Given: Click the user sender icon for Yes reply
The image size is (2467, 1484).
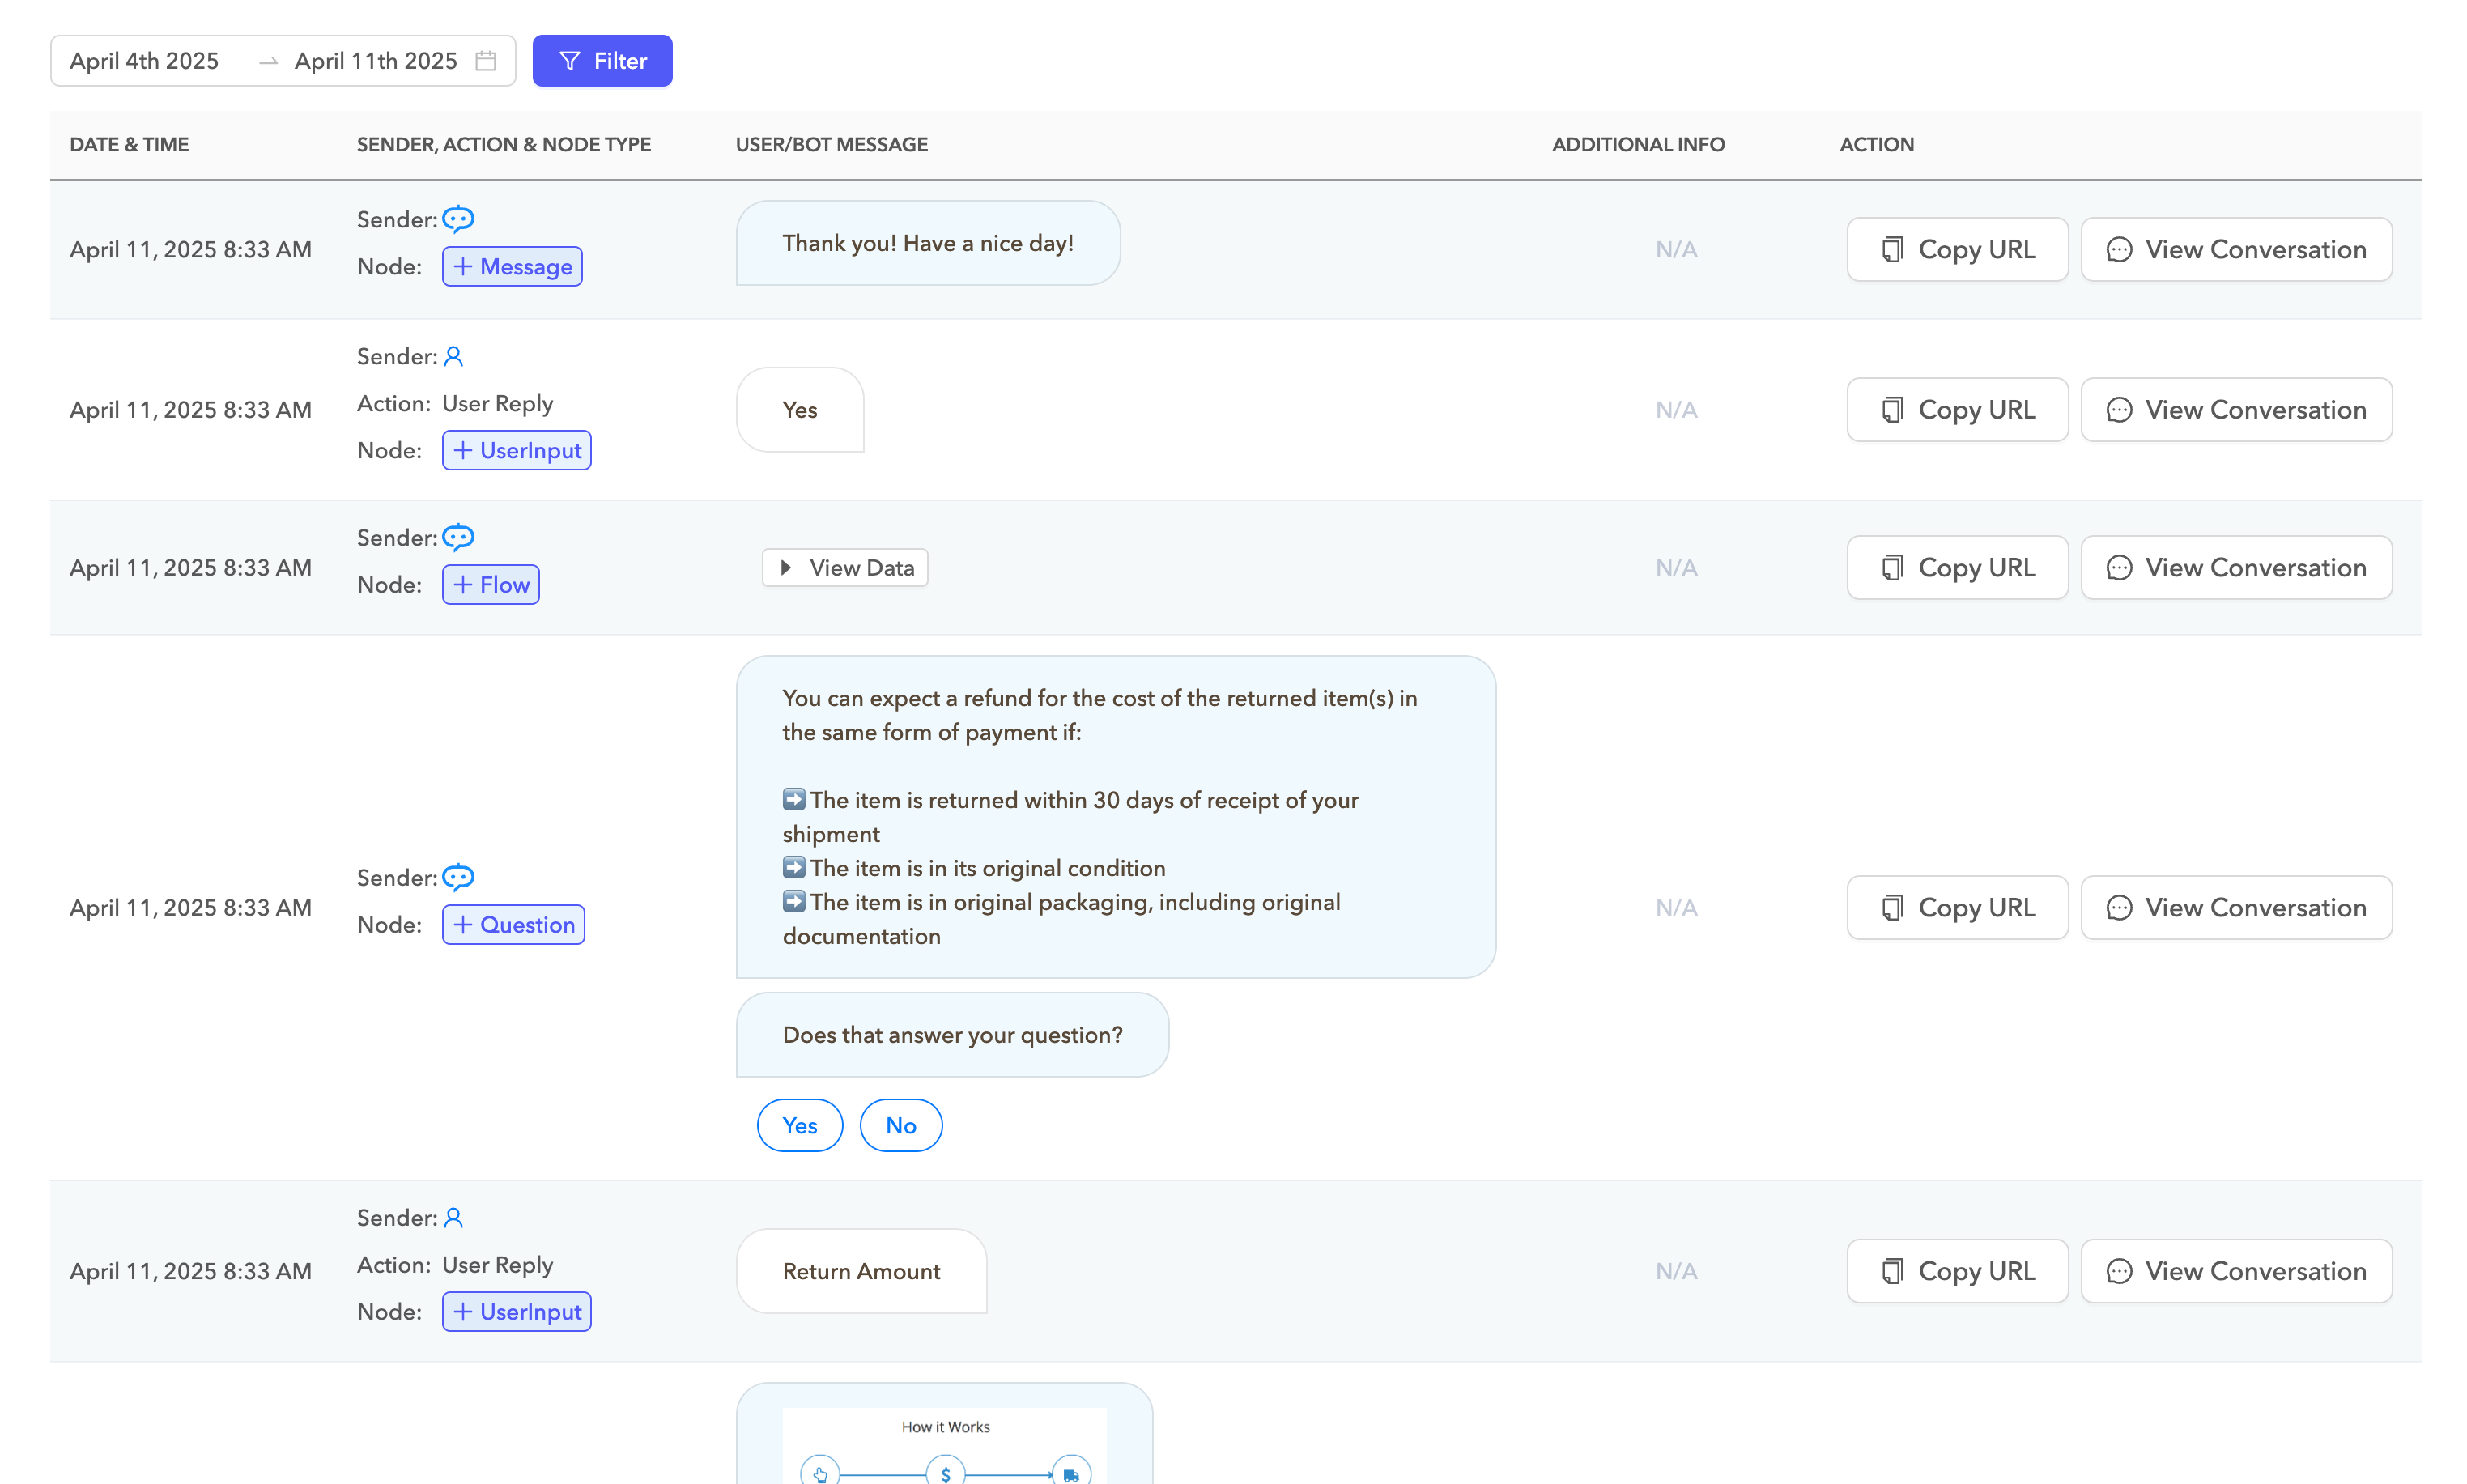Looking at the screenshot, I should [x=453, y=356].
